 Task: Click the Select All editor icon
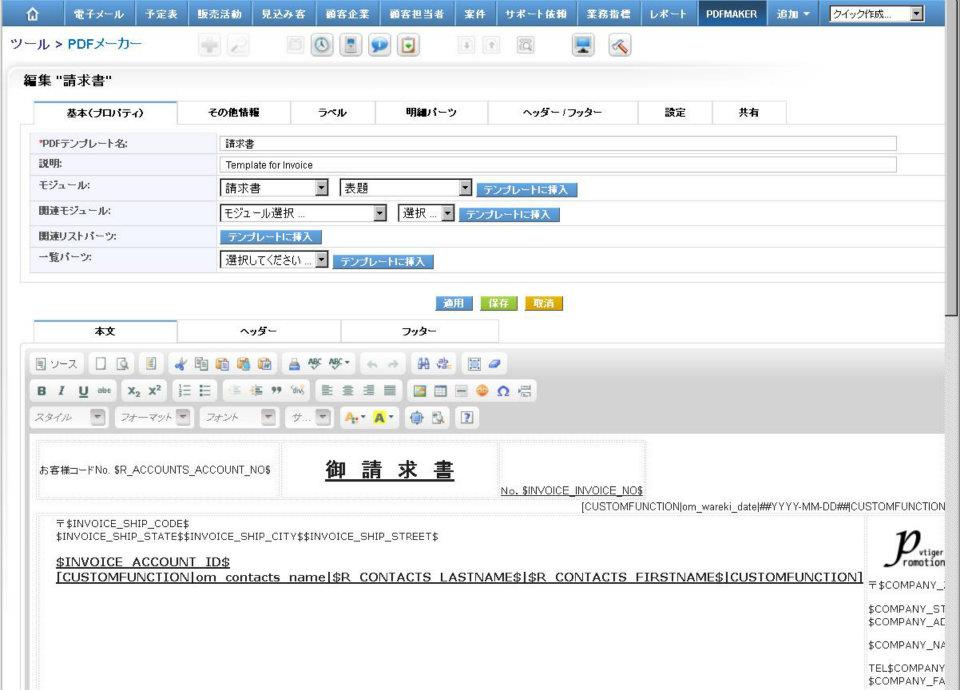click(474, 364)
